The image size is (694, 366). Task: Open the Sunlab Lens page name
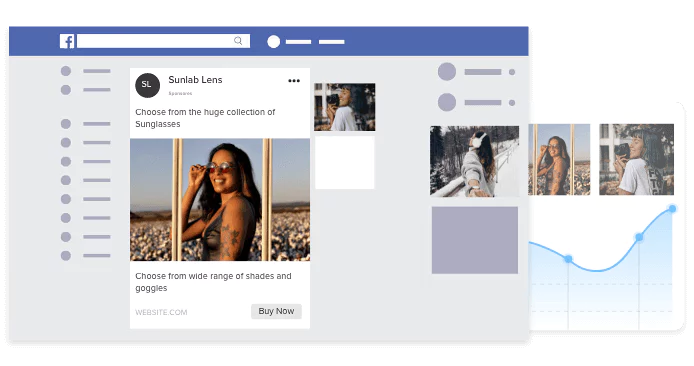click(195, 80)
